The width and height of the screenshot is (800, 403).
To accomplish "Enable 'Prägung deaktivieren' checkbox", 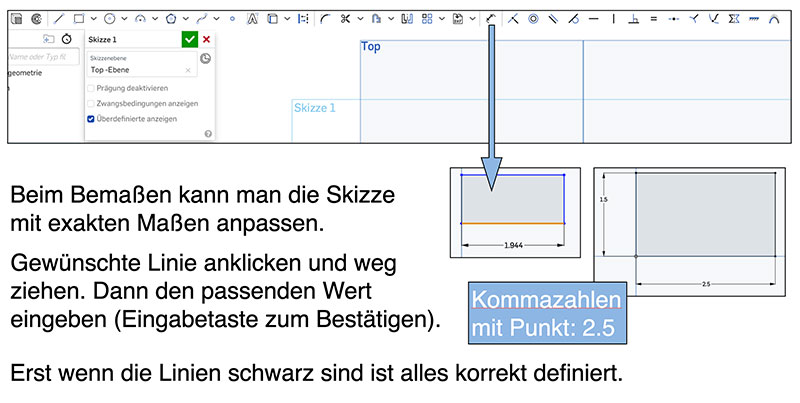I will (x=92, y=88).
